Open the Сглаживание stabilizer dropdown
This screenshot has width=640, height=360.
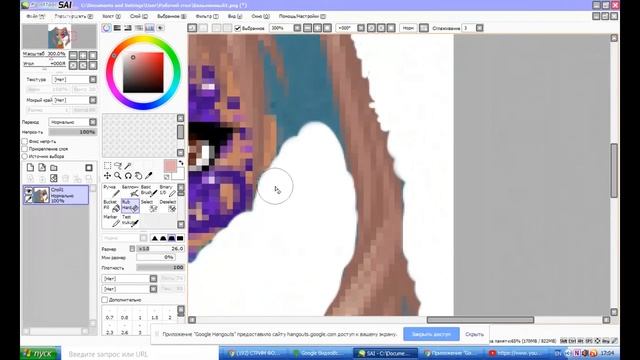480,28
